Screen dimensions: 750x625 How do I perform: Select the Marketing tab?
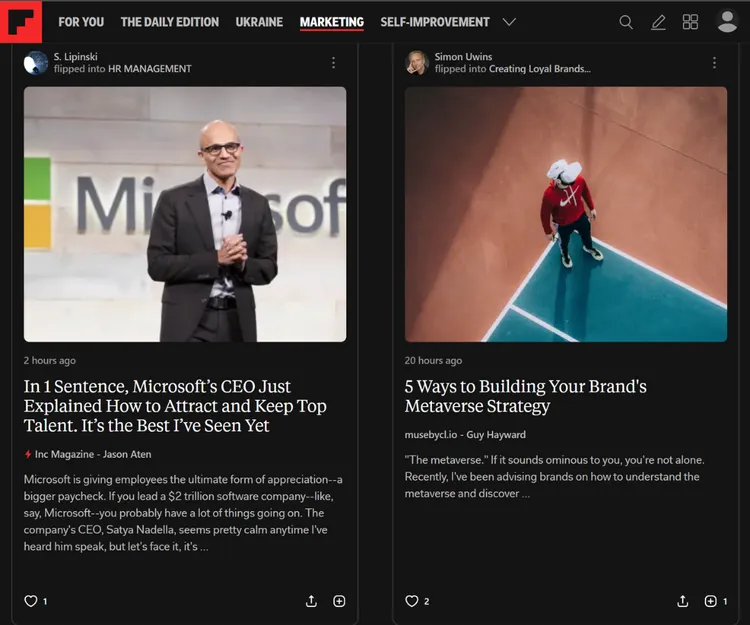click(332, 22)
